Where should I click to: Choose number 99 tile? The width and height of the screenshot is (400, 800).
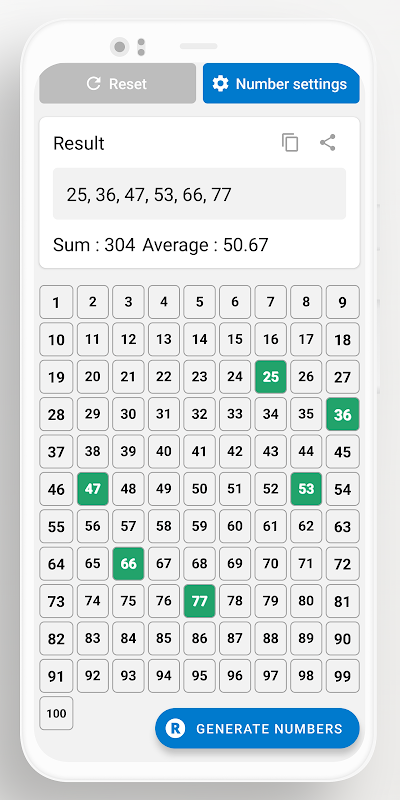(342, 676)
